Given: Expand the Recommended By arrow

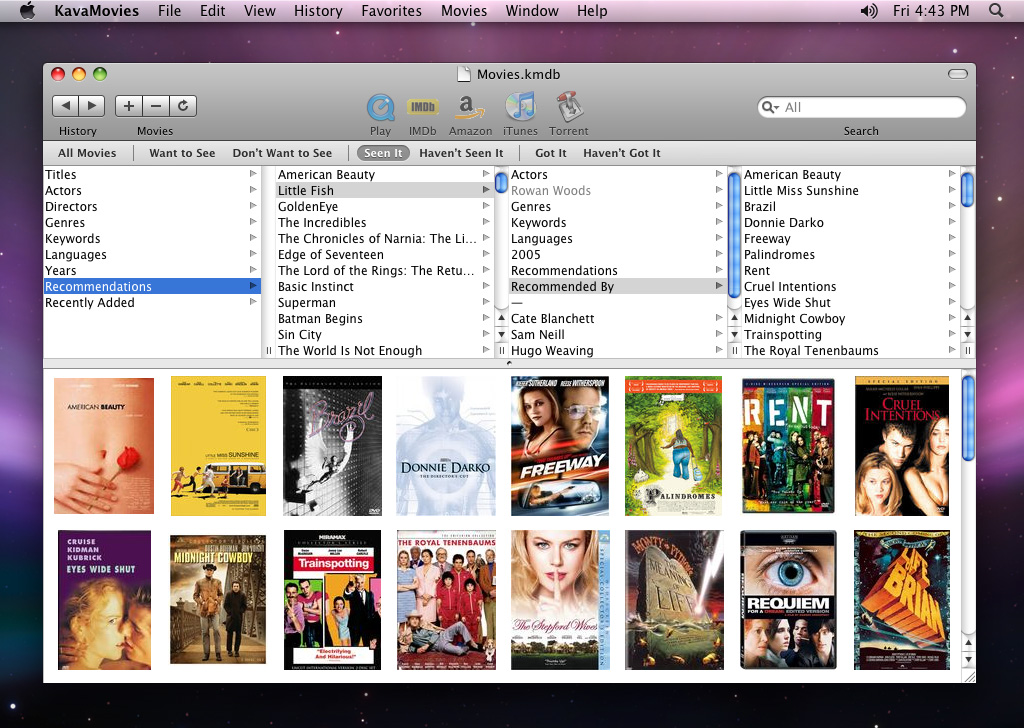Looking at the screenshot, I should pos(719,285).
